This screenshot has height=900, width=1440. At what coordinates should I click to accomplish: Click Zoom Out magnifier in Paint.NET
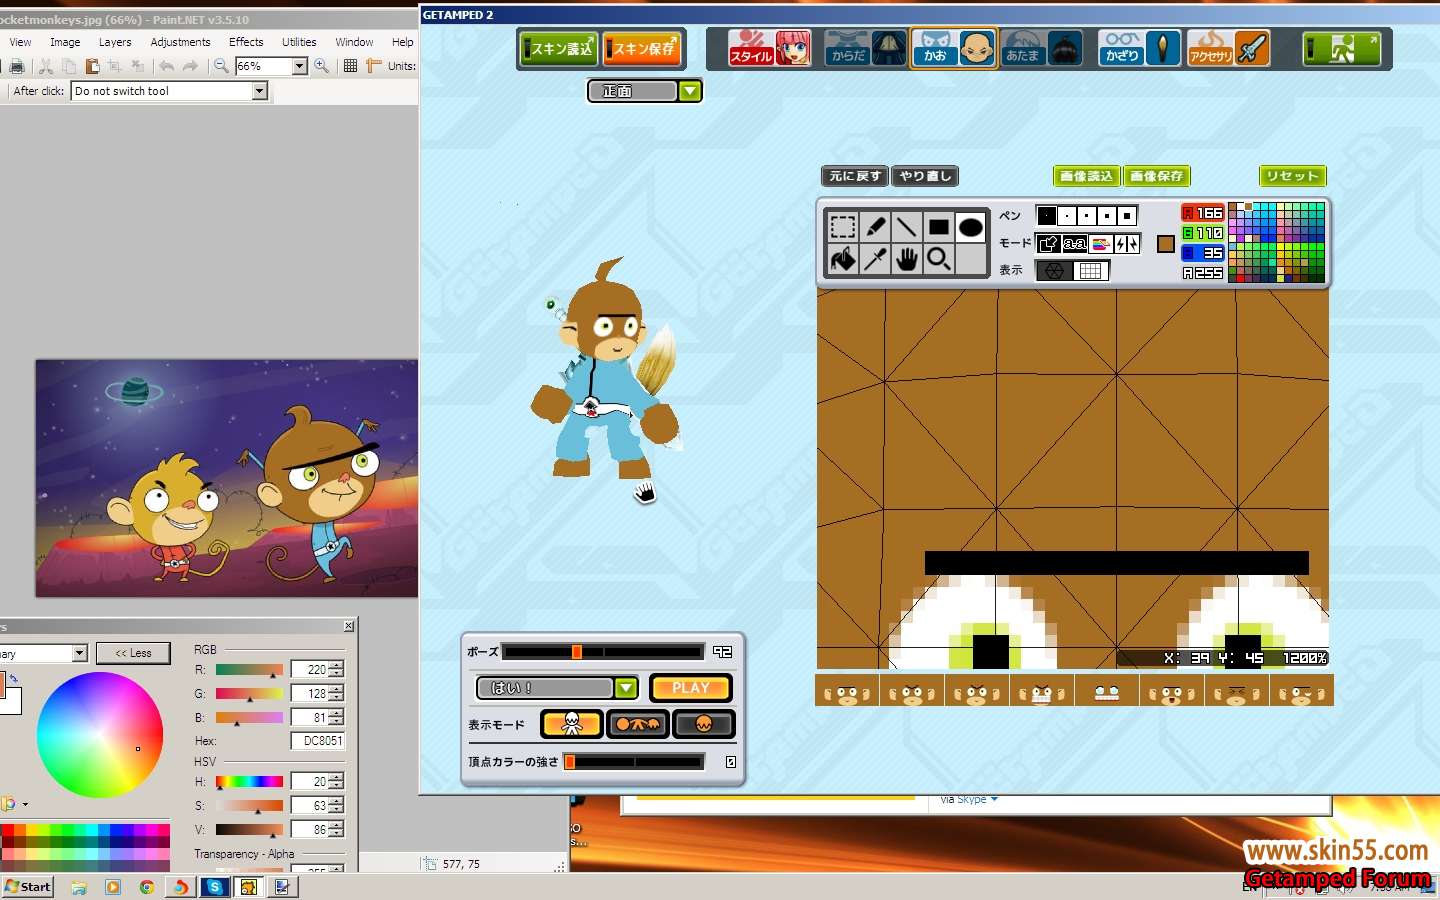[221, 66]
